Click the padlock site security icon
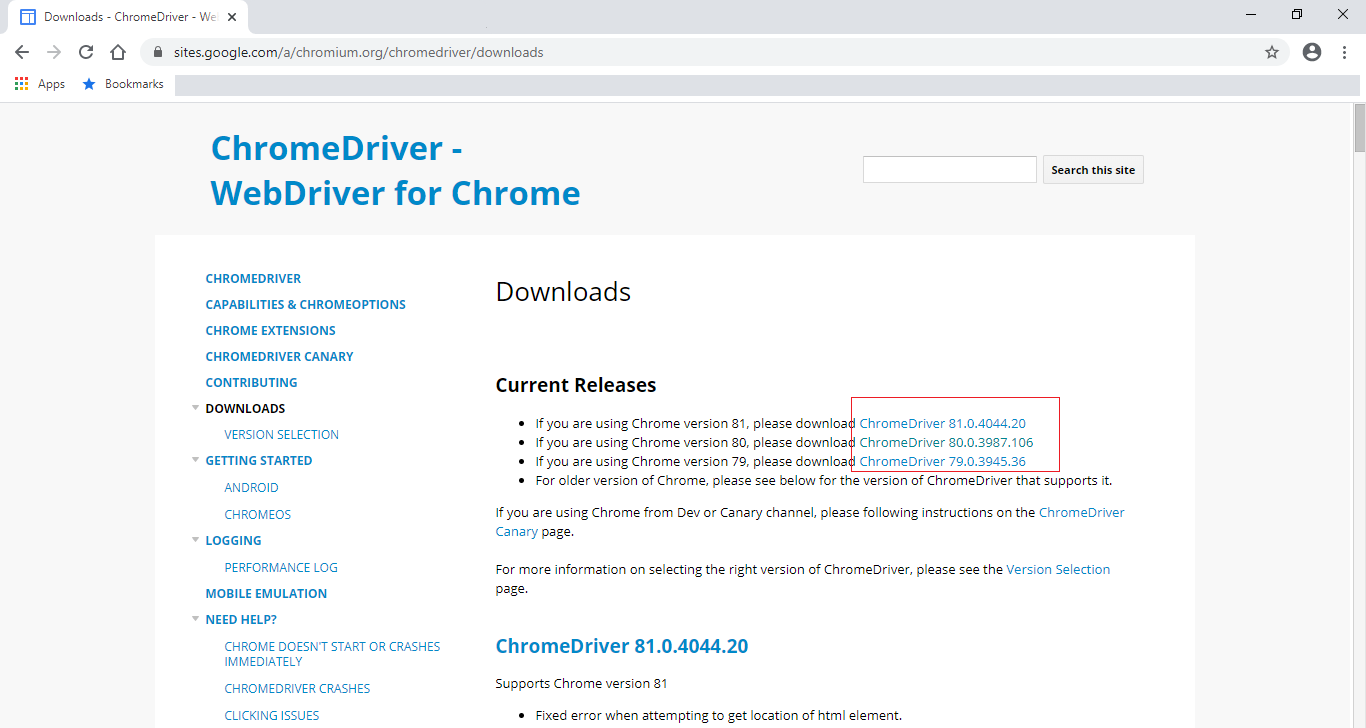 (x=158, y=52)
